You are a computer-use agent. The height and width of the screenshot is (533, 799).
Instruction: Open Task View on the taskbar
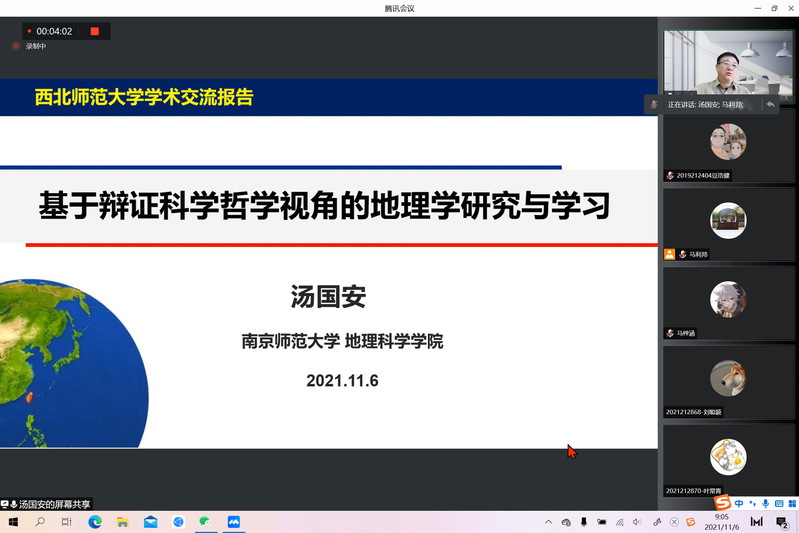(67, 522)
